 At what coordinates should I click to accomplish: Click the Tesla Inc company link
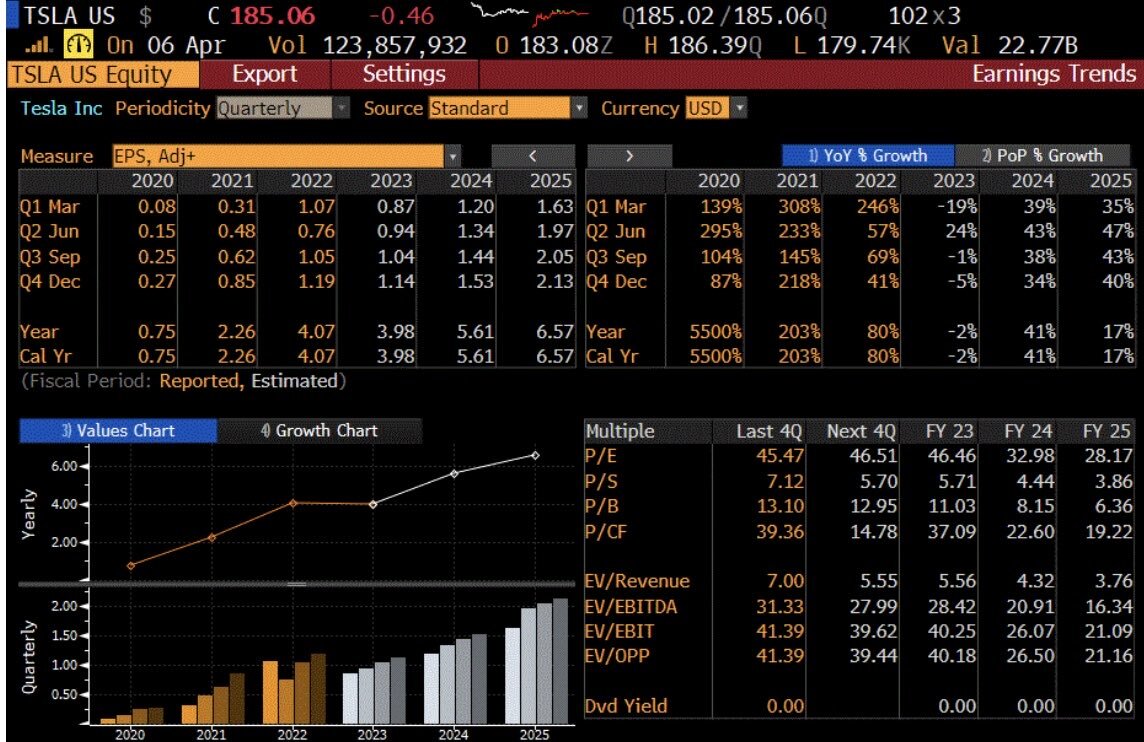point(61,109)
